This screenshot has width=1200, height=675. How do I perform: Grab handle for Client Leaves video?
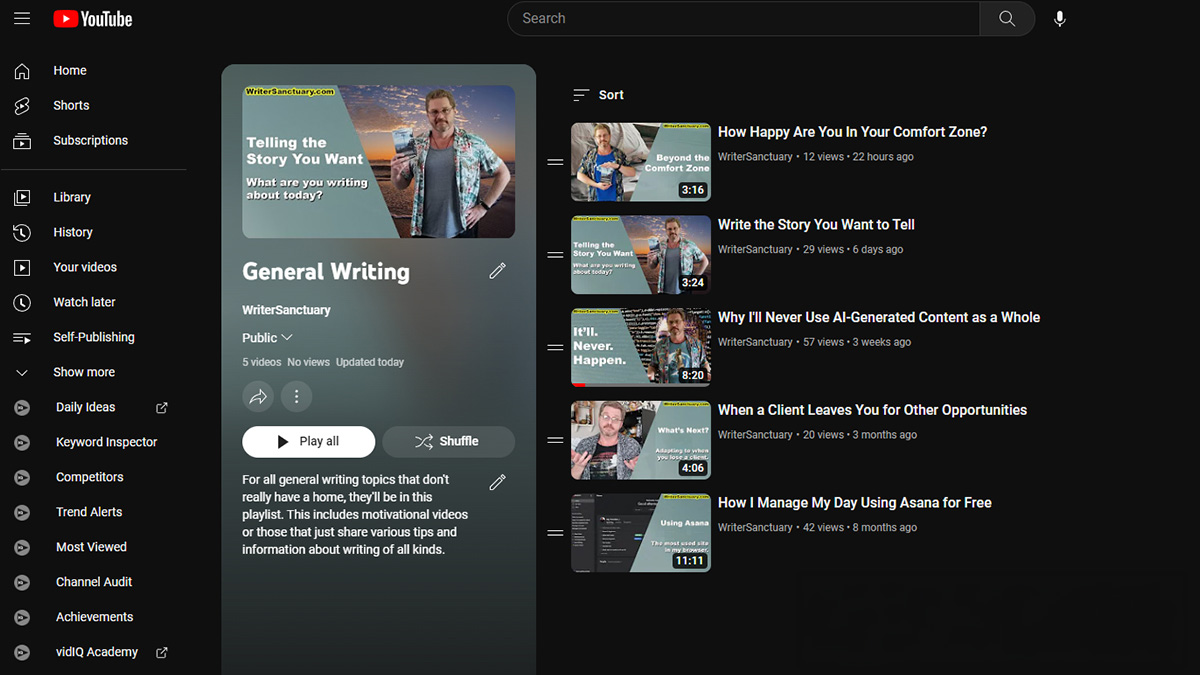555,441
